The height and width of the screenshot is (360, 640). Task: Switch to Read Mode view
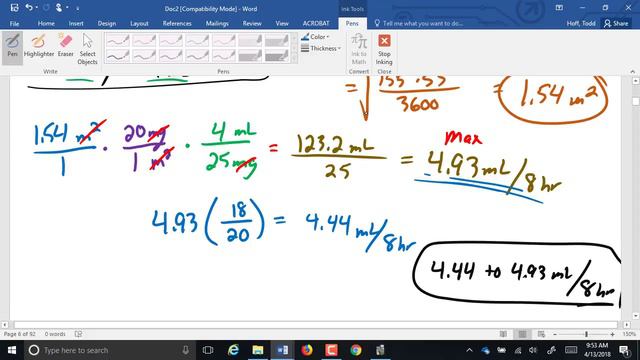pos(503,334)
